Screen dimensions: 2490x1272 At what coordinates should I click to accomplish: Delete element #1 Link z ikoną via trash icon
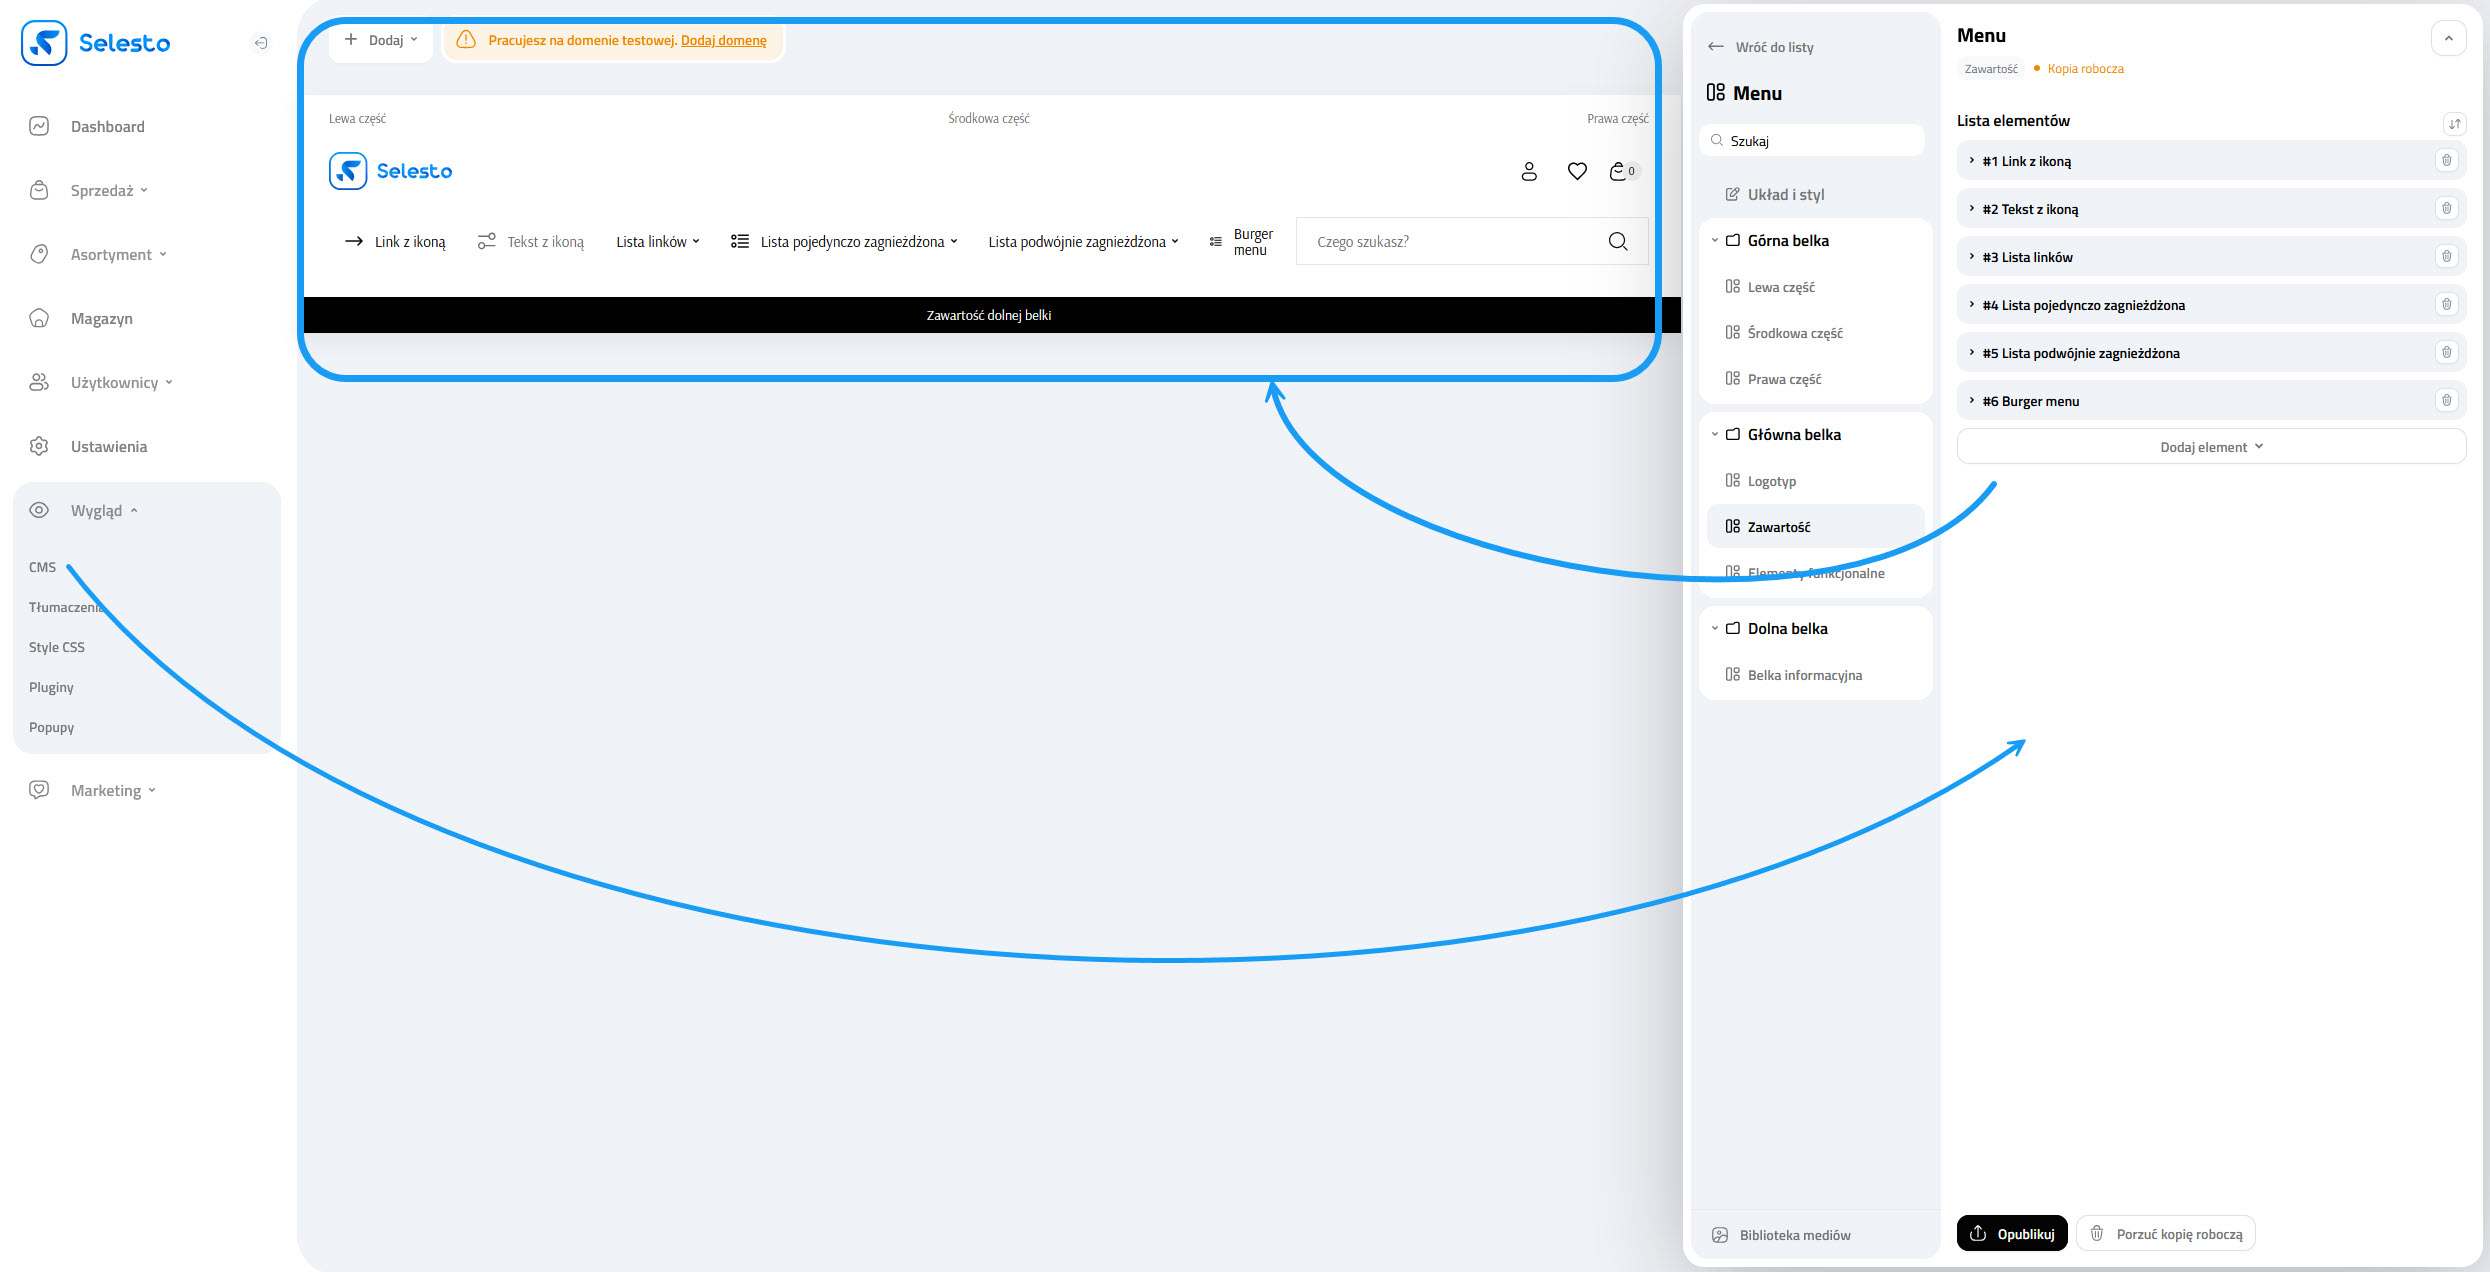tap(2448, 160)
